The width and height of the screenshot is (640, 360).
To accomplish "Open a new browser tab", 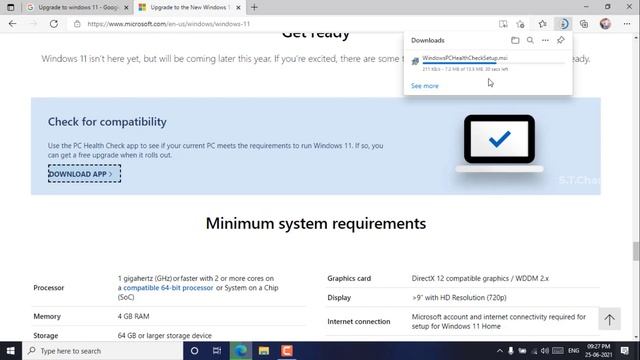I will [x=254, y=7].
